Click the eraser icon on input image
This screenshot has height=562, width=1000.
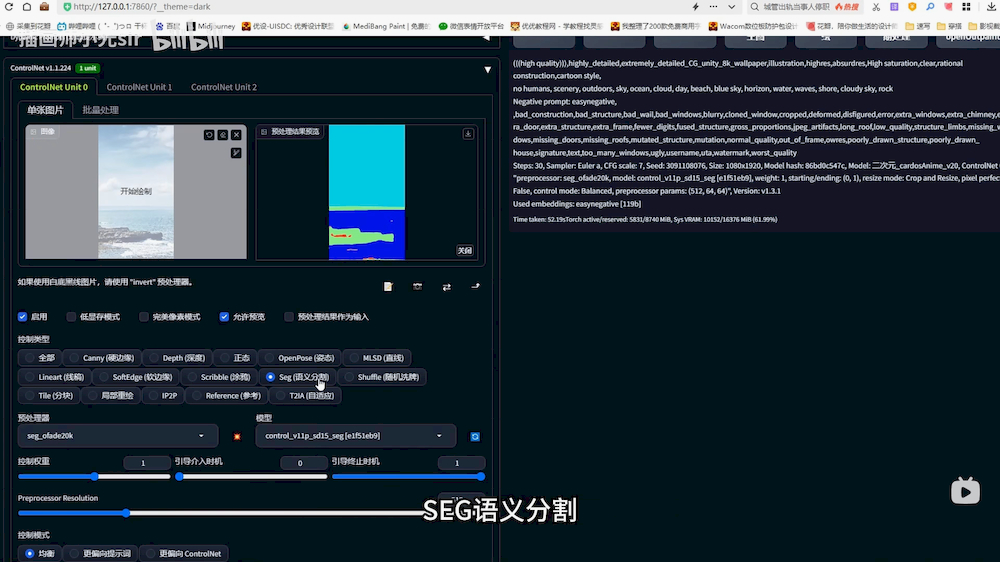click(223, 134)
